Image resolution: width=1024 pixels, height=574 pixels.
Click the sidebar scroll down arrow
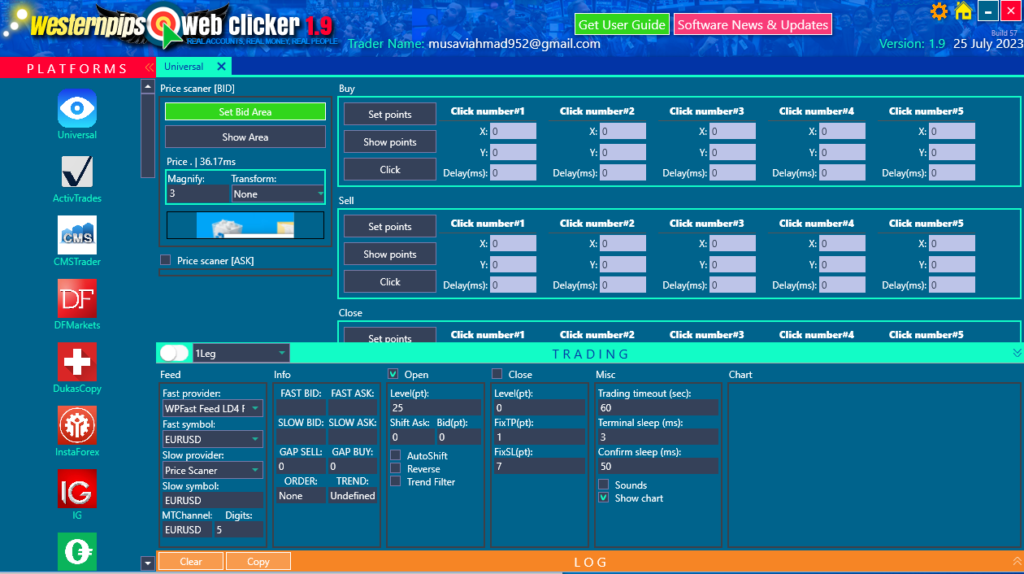tap(148, 562)
